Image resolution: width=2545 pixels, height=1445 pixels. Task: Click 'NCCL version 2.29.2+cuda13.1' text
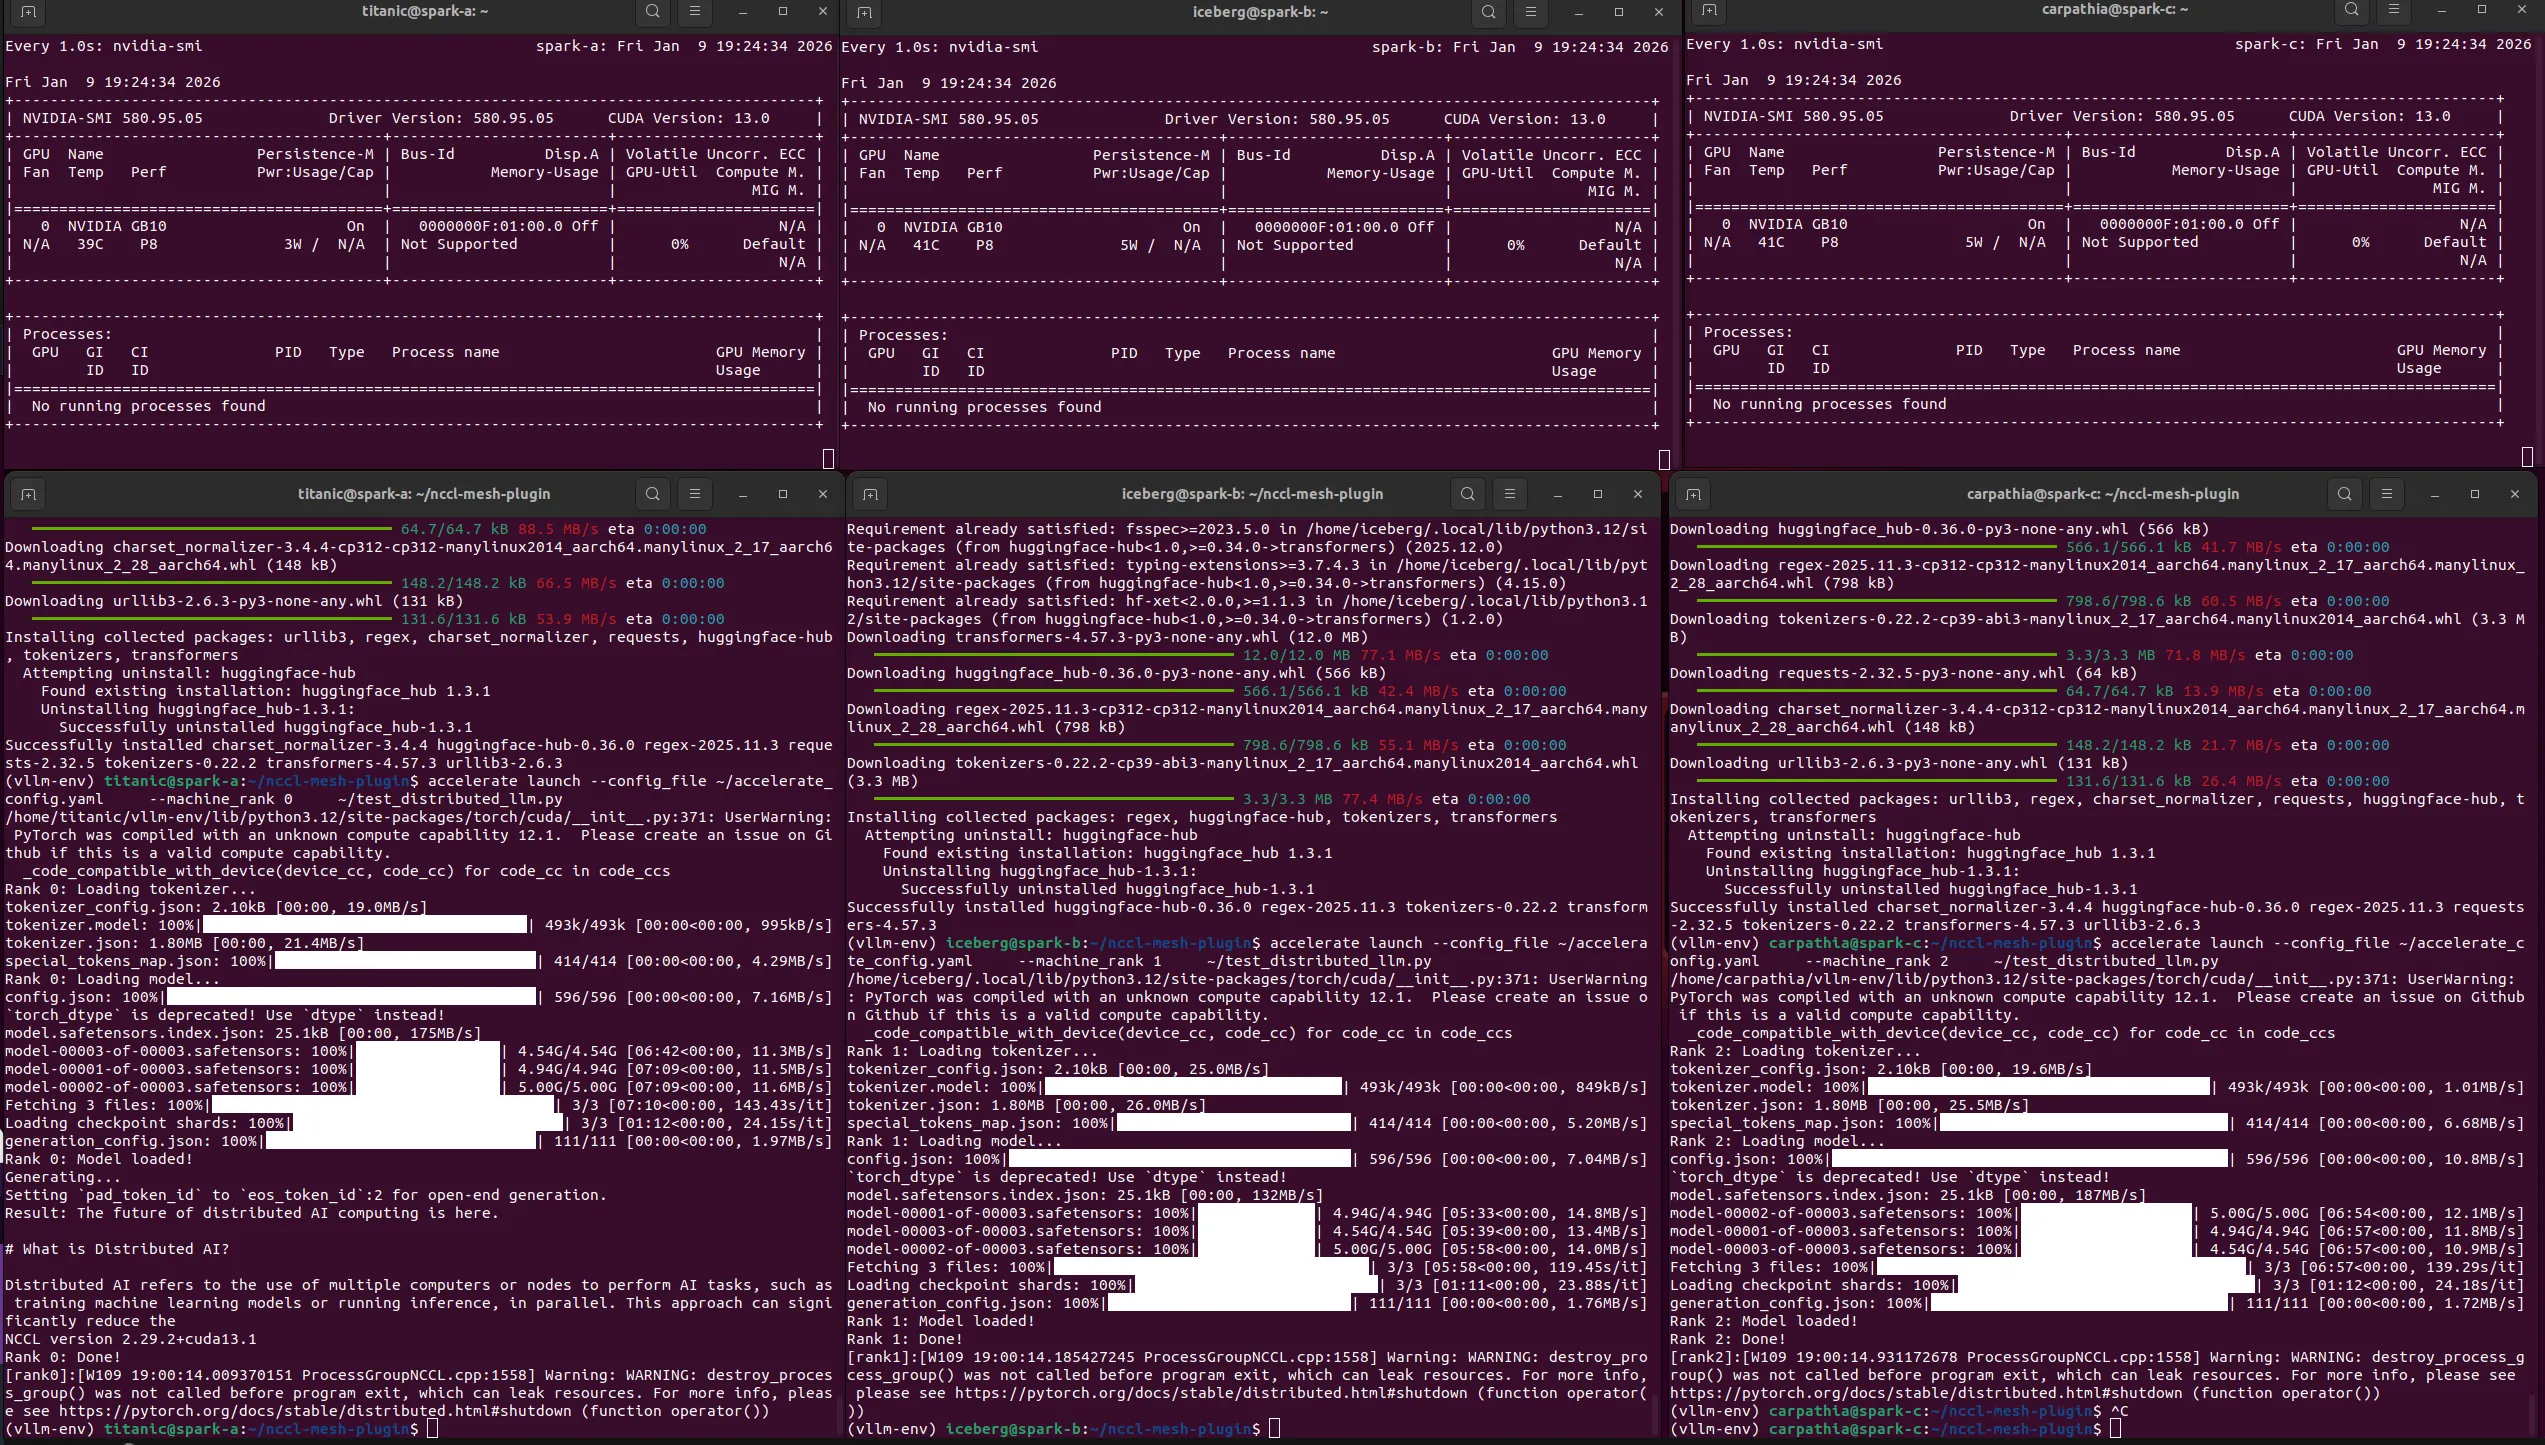(x=131, y=1339)
